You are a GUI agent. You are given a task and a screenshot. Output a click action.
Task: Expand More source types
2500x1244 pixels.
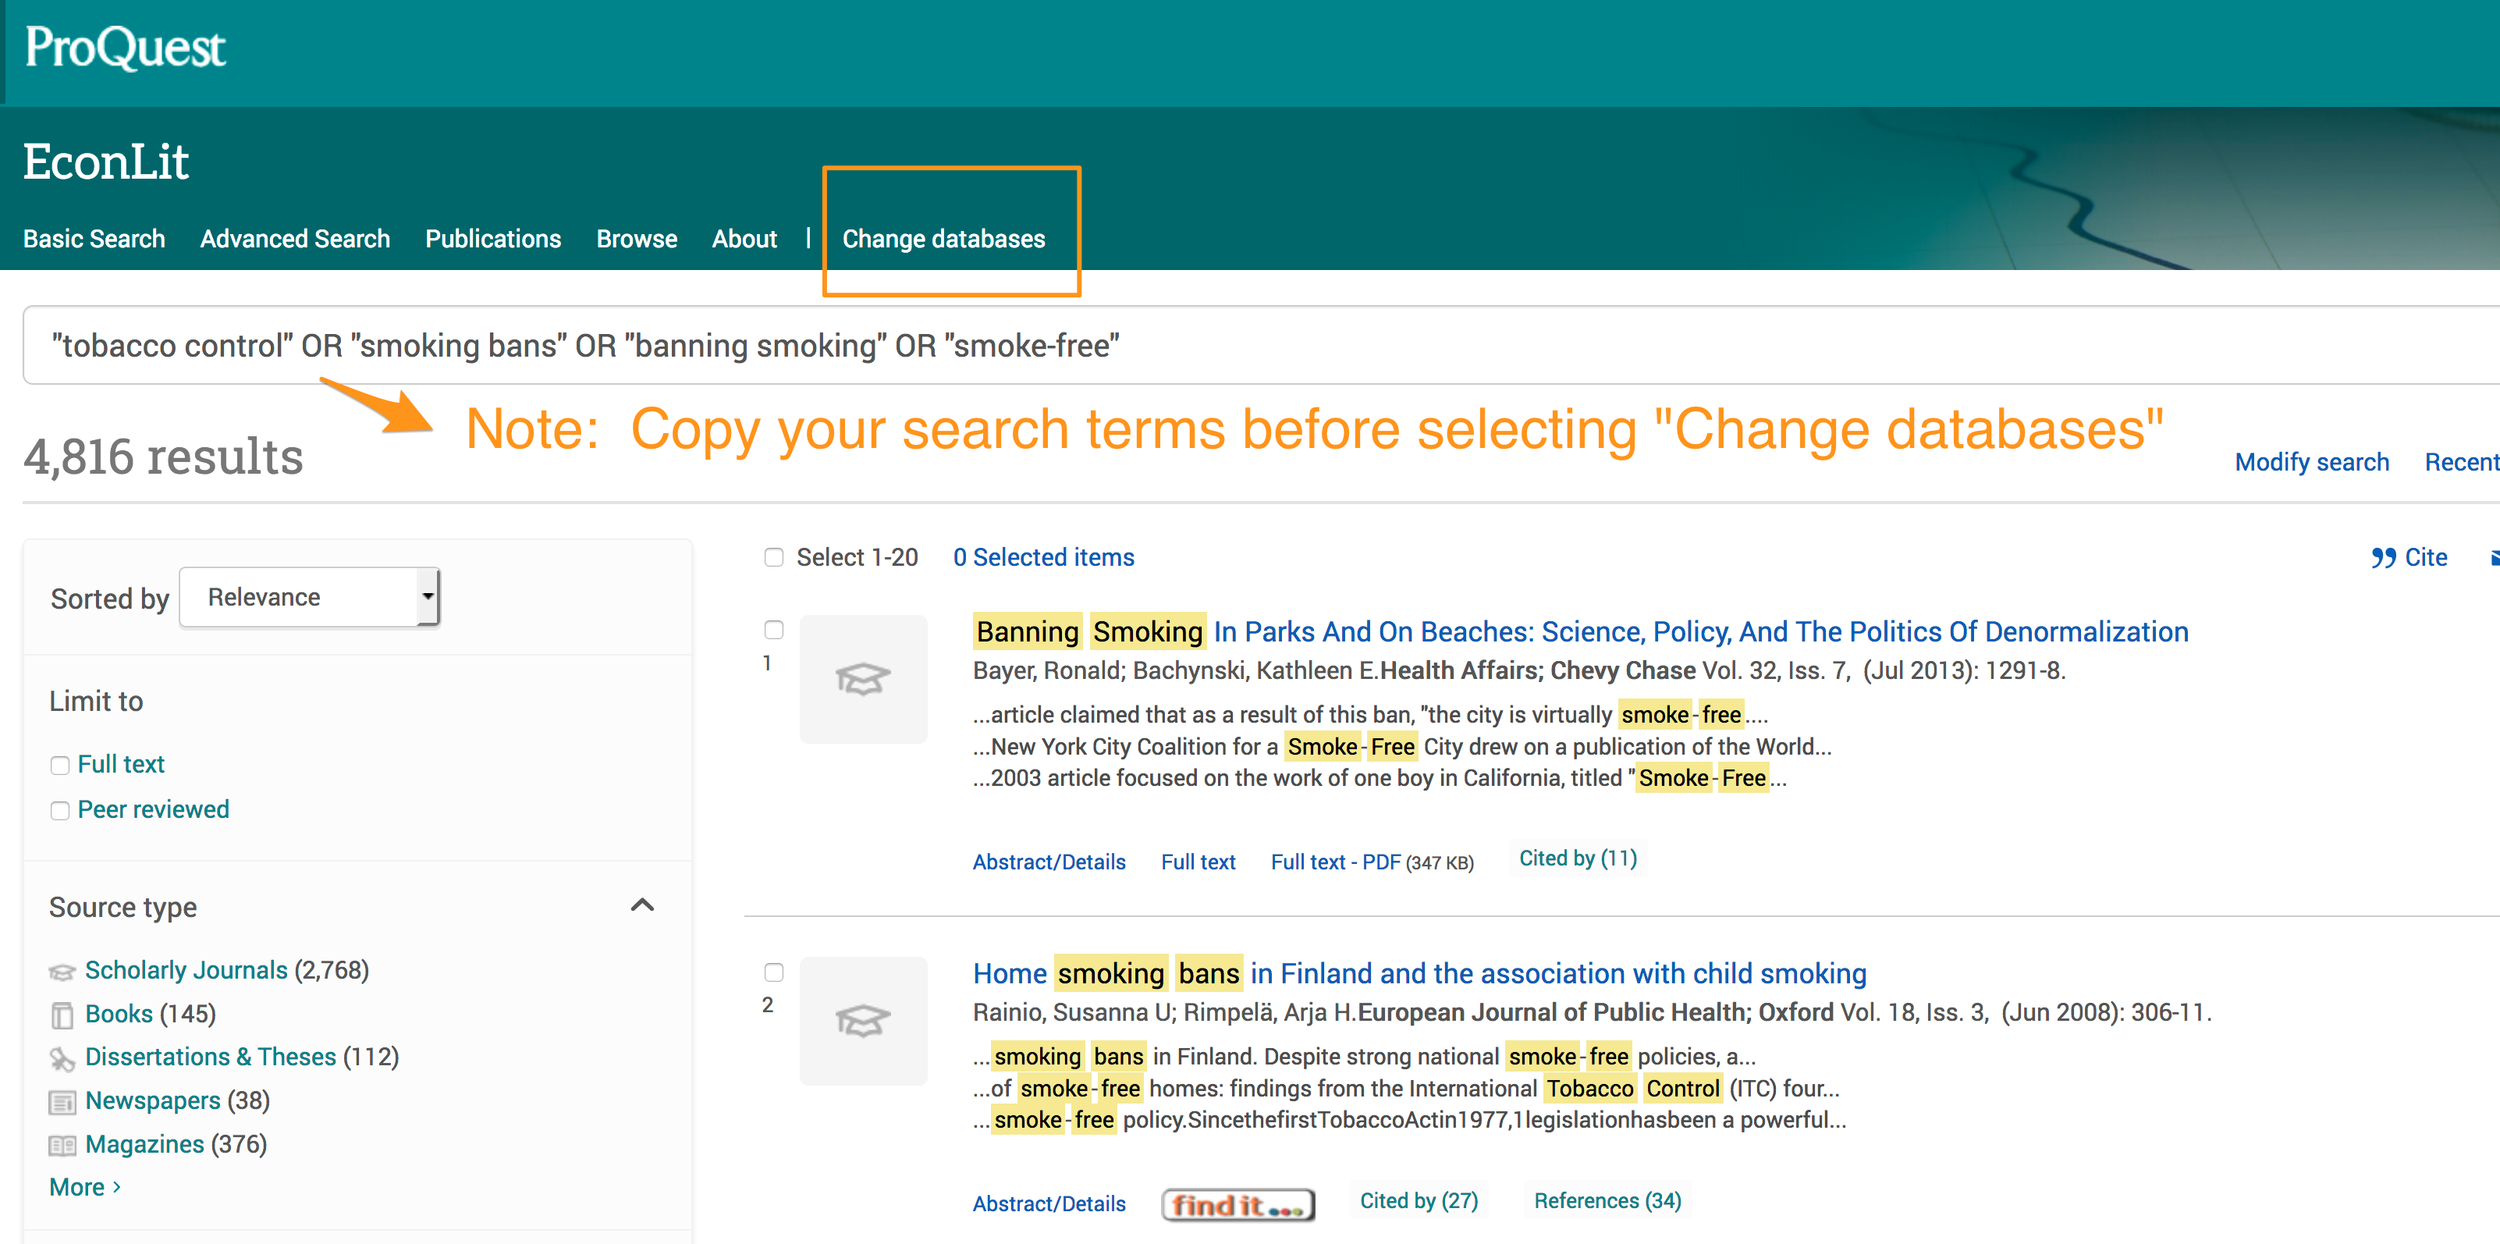[x=85, y=1187]
